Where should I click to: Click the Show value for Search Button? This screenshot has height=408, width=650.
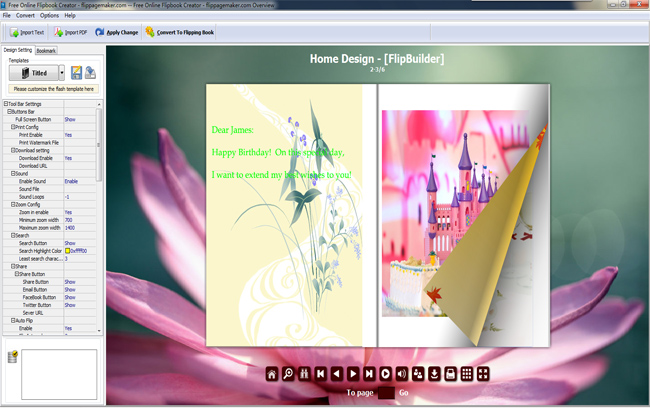coord(70,243)
